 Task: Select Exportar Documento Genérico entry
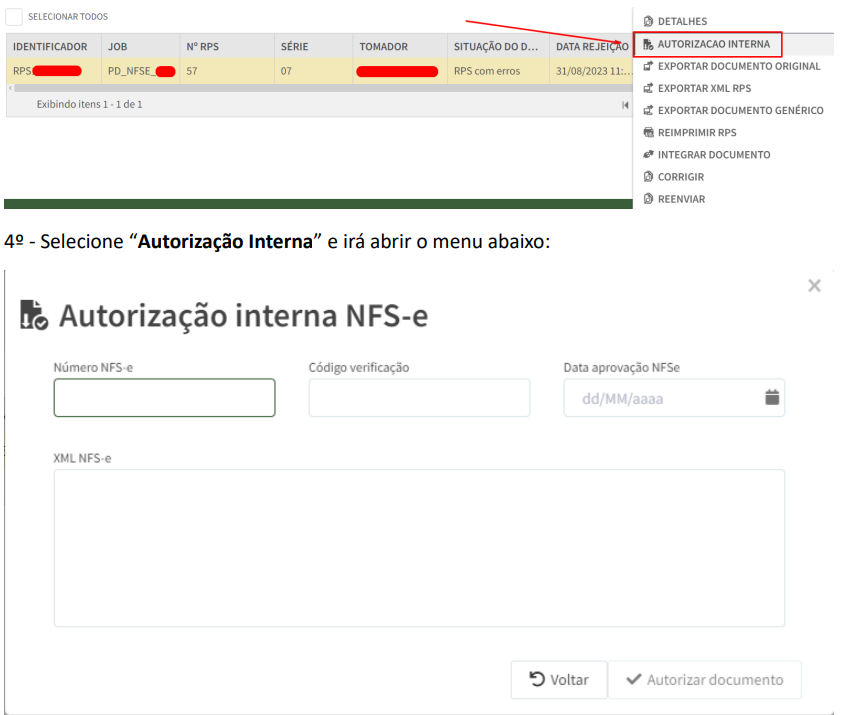(x=740, y=110)
